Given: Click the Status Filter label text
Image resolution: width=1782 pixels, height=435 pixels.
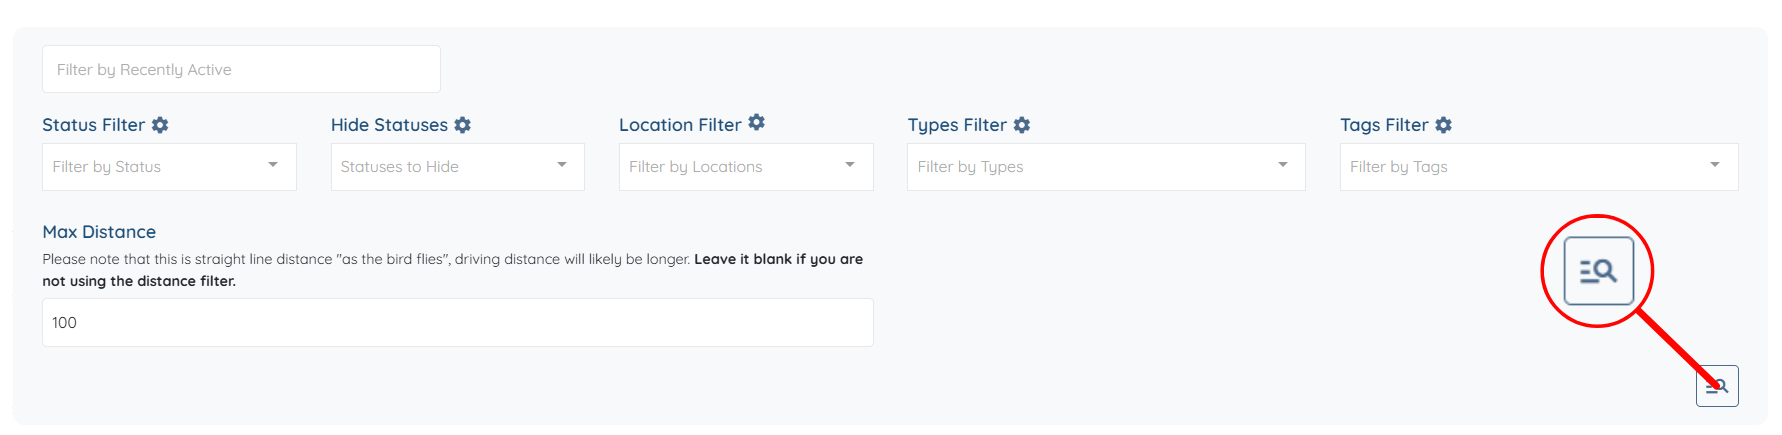Looking at the screenshot, I should (93, 125).
